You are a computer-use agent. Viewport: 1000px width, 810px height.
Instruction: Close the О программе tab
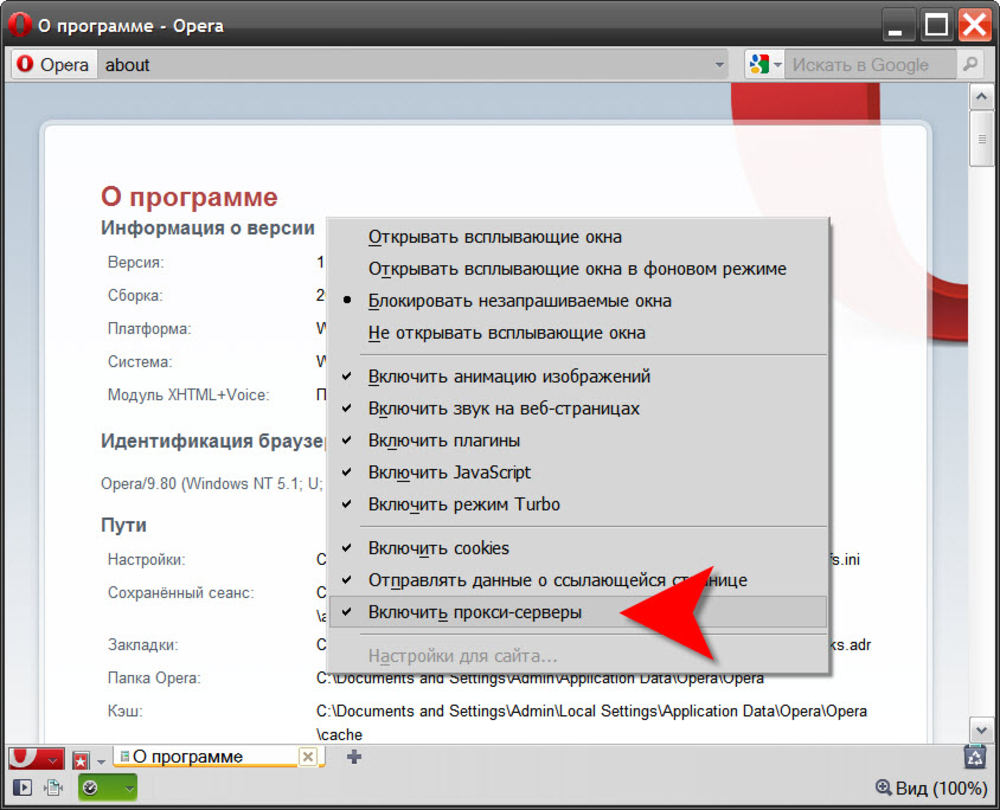(307, 756)
